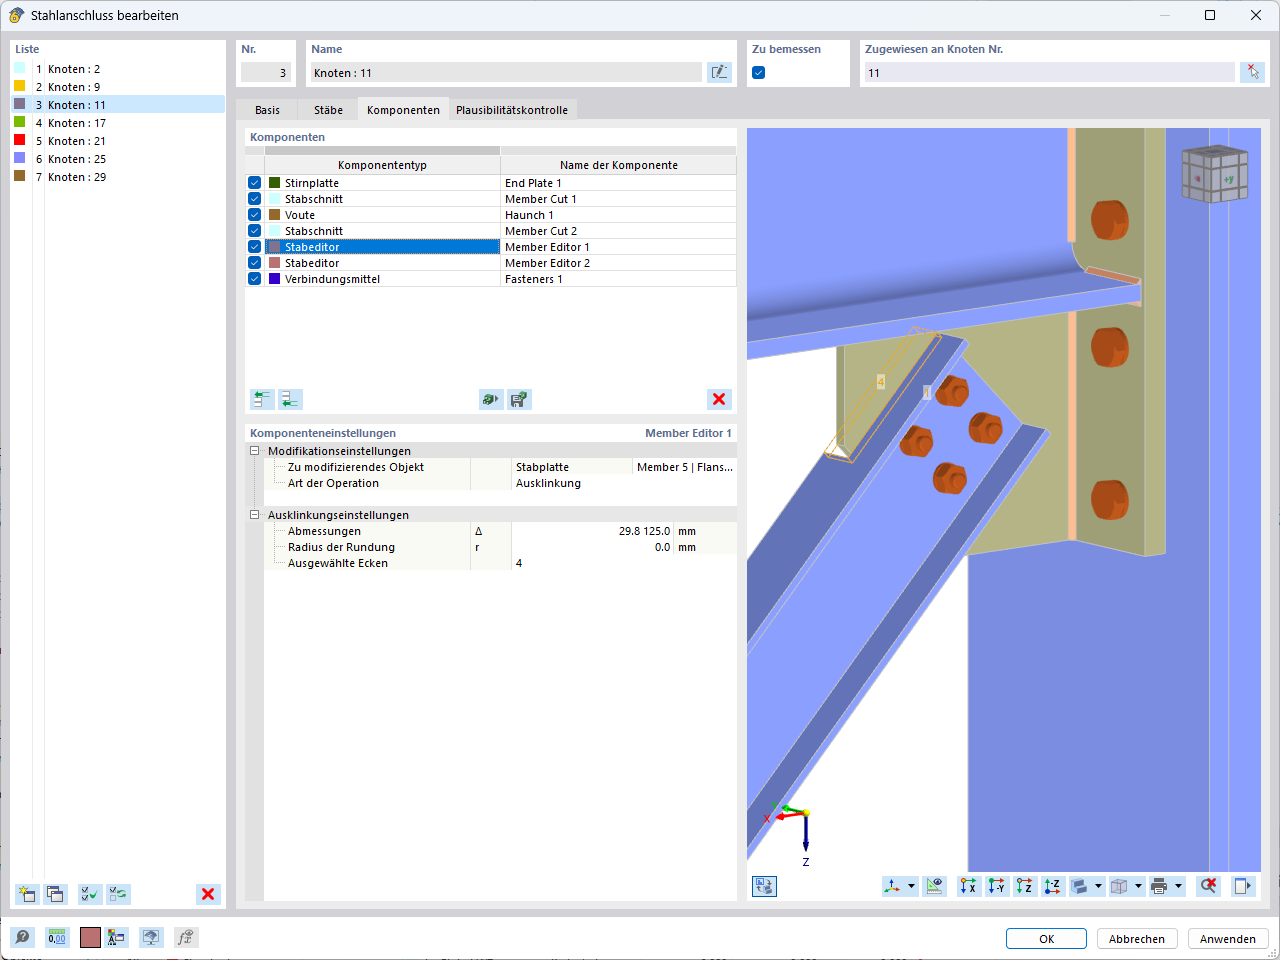The width and height of the screenshot is (1280, 960).
Task: Click the OK button
Action: coord(1046,939)
